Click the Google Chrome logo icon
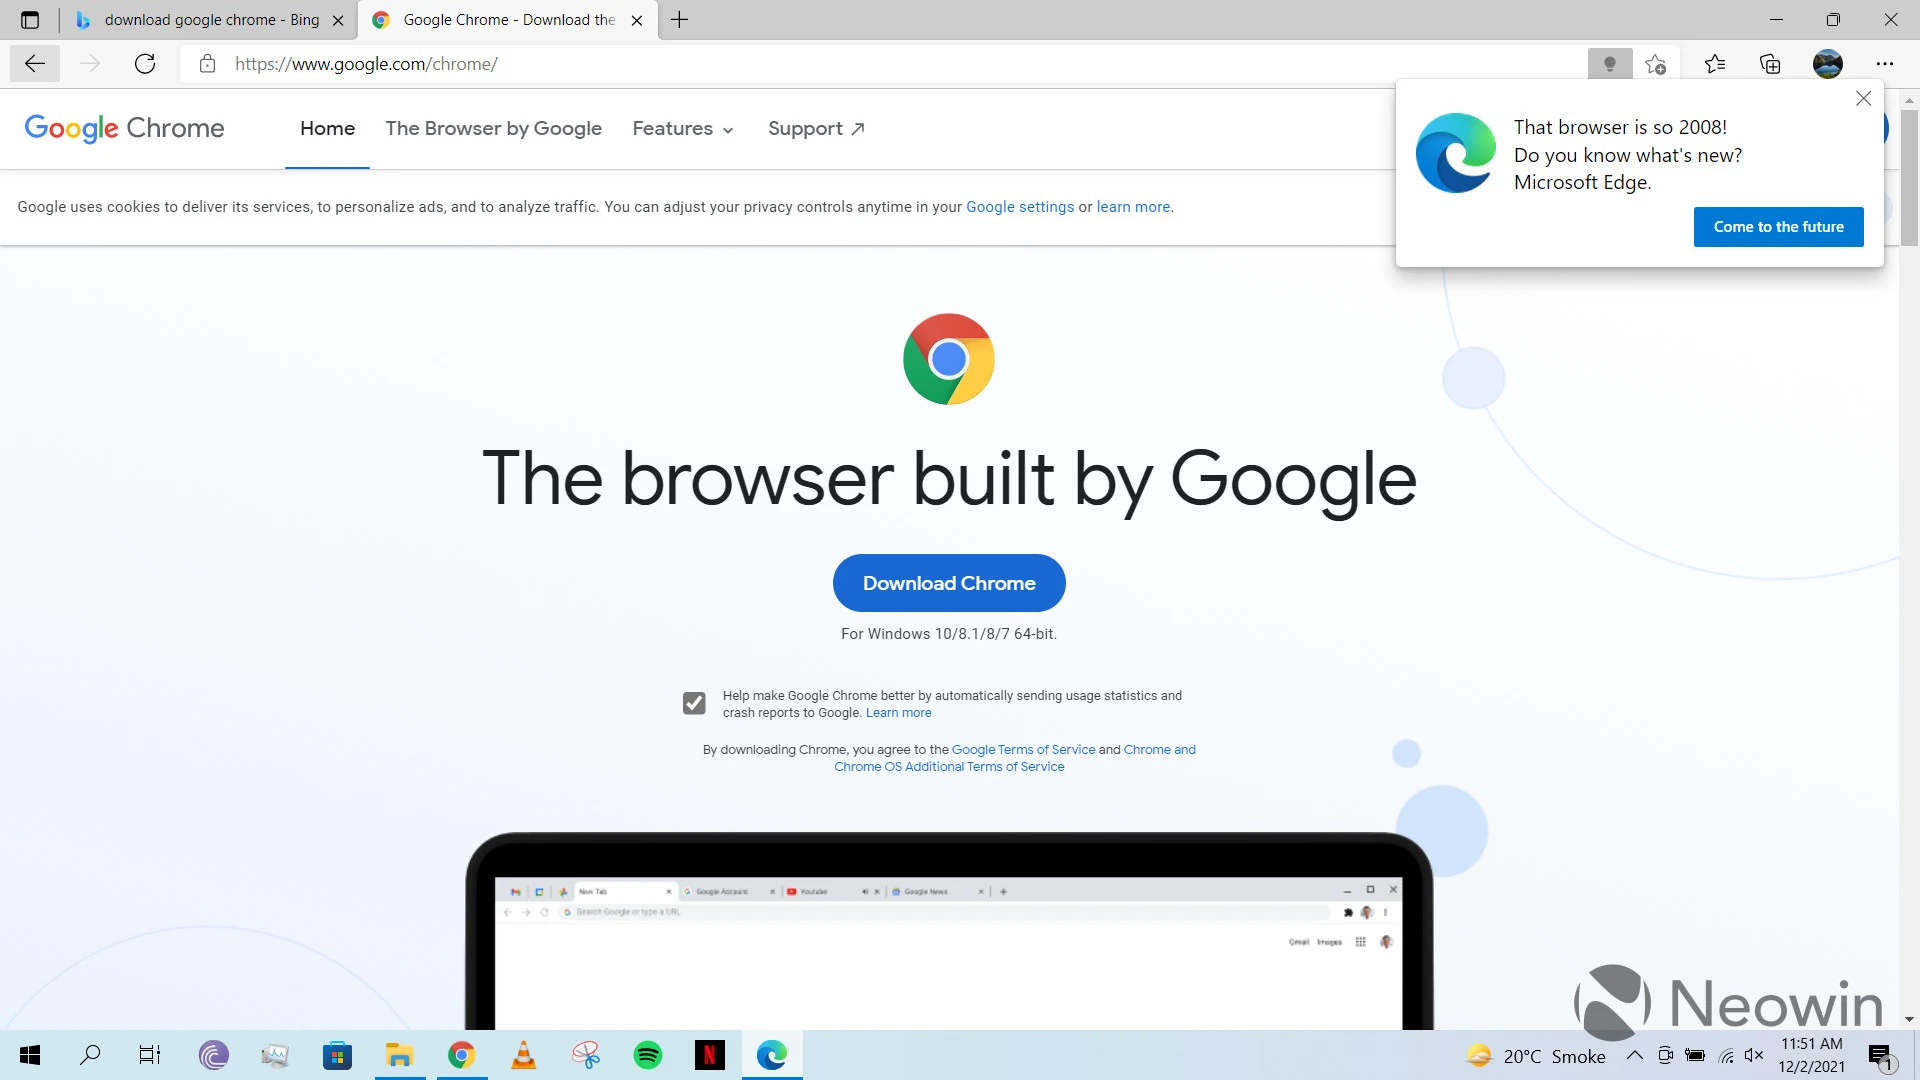The image size is (1920, 1080). pyautogui.click(x=948, y=359)
